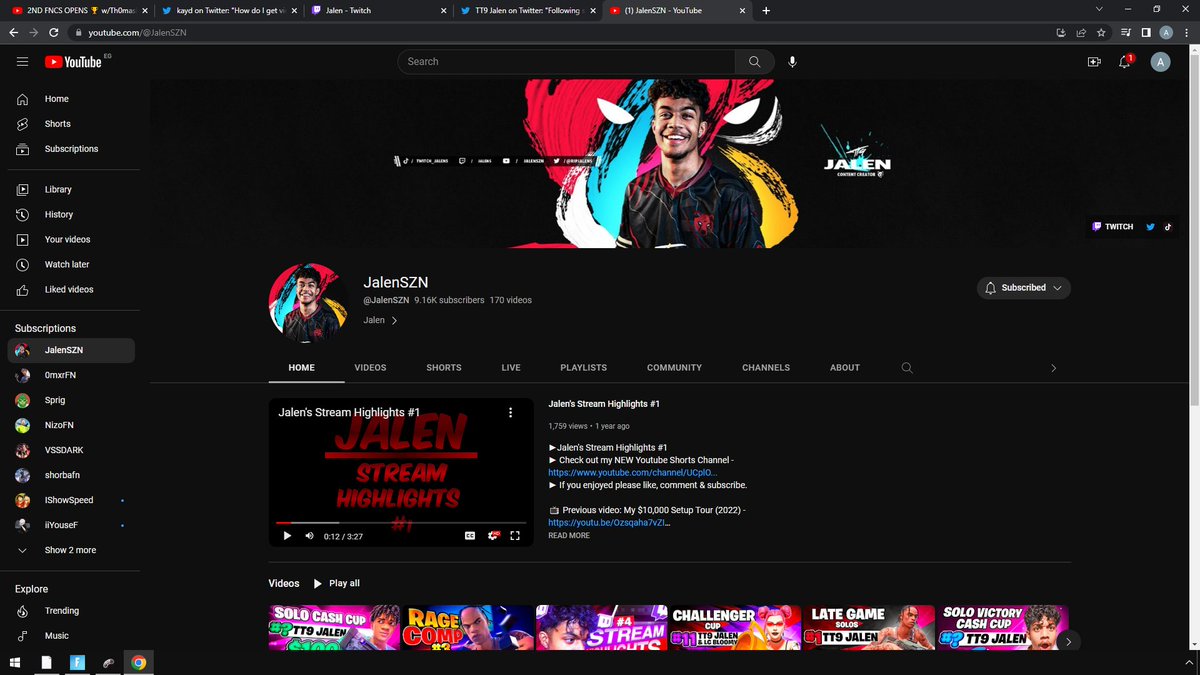Reload the page in browser
Viewport: 1200px width, 675px height.
point(55,32)
